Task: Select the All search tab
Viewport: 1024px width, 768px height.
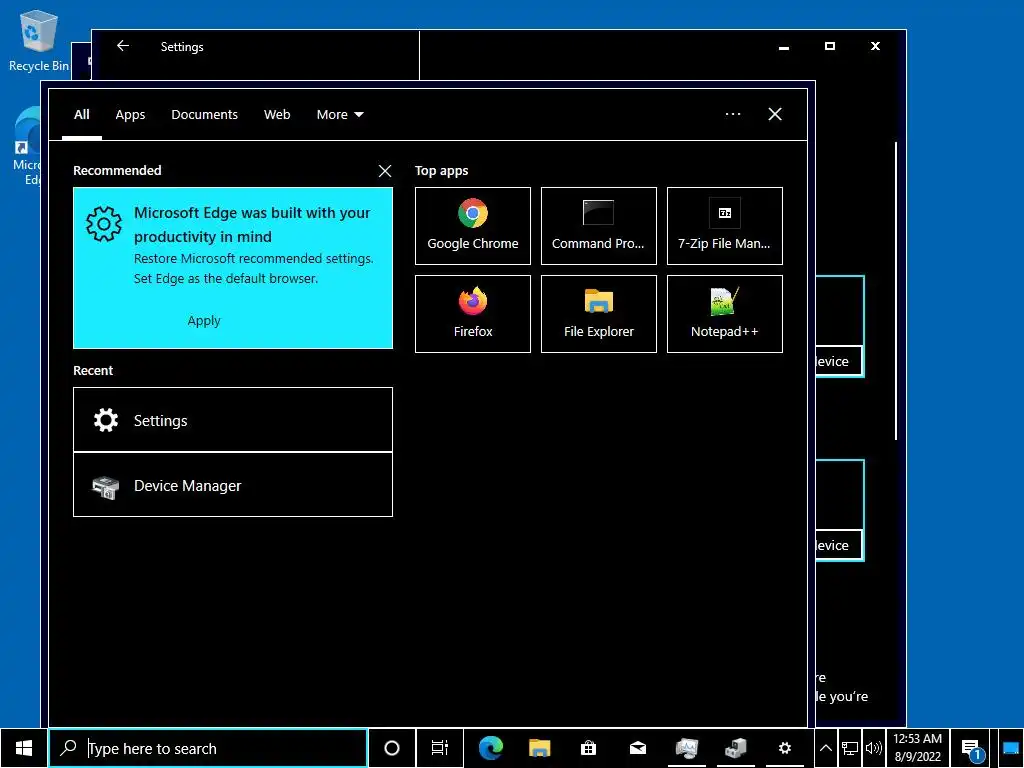Action: pyautogui.click(x=82, y=114)
